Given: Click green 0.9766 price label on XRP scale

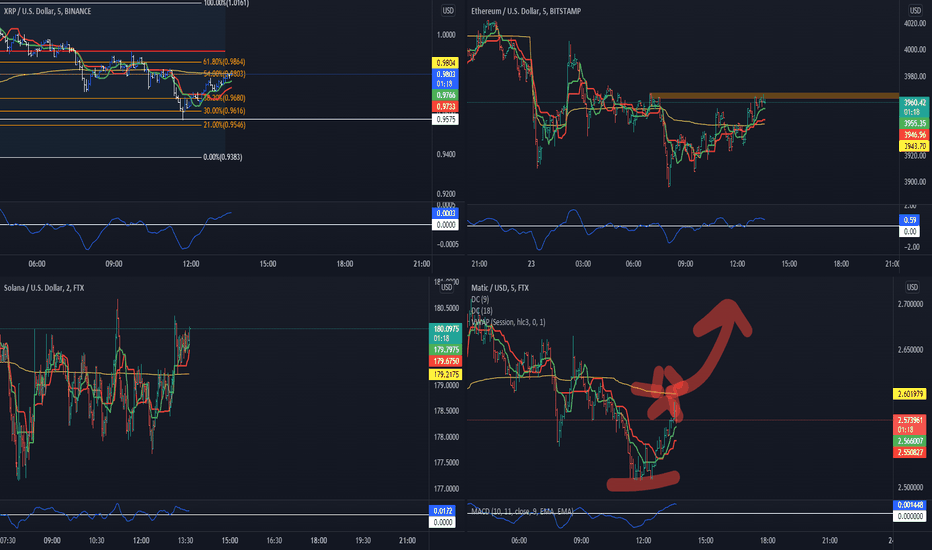Looking at the screenshot, I should pos(445,95).
